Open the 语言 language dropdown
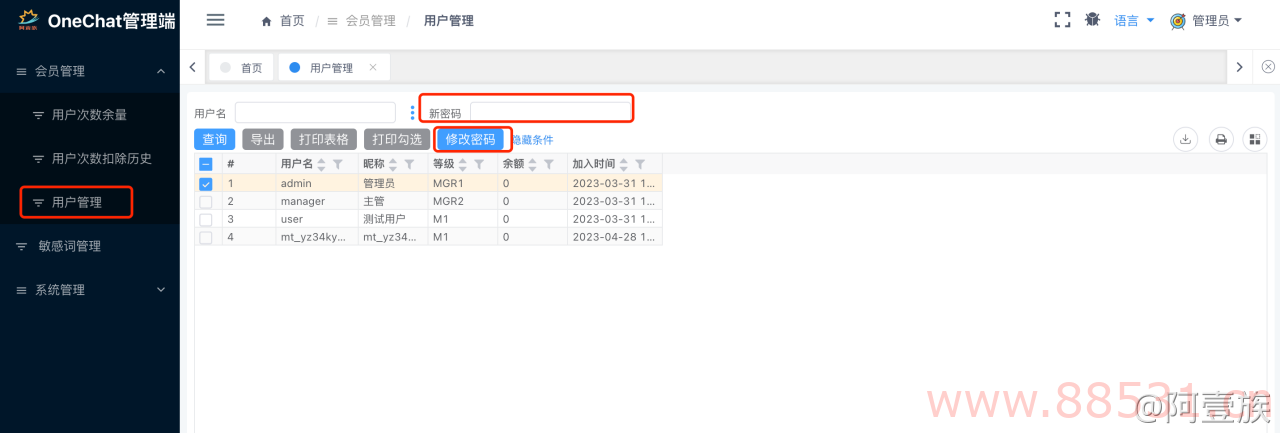The image size is (1280, 433). click(x=1135, y=20)
